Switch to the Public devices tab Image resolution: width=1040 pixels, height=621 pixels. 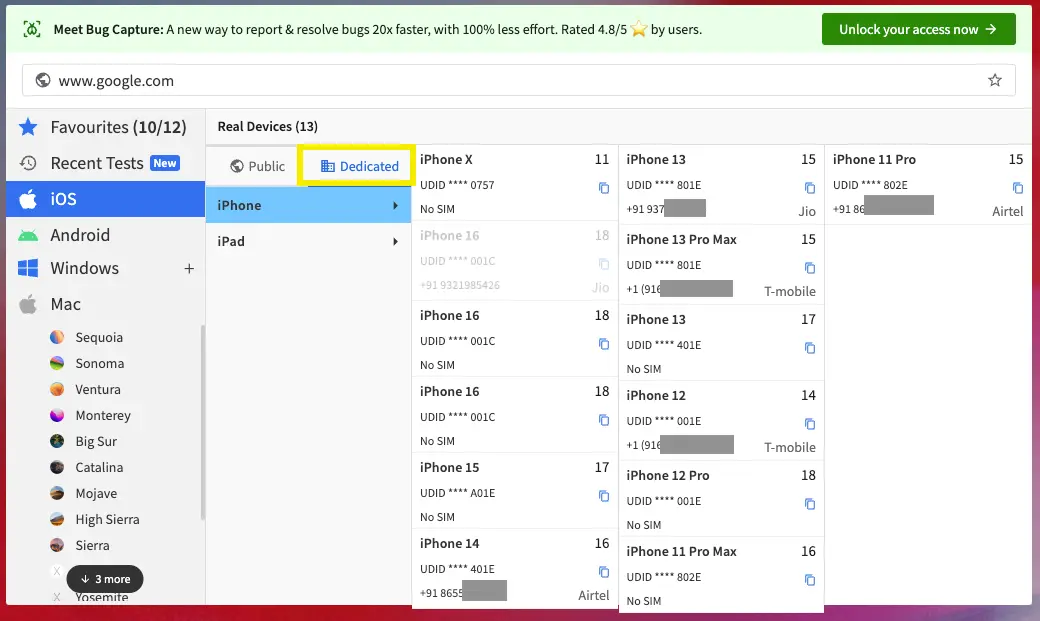pyautogui.click(x=257, y=166)
